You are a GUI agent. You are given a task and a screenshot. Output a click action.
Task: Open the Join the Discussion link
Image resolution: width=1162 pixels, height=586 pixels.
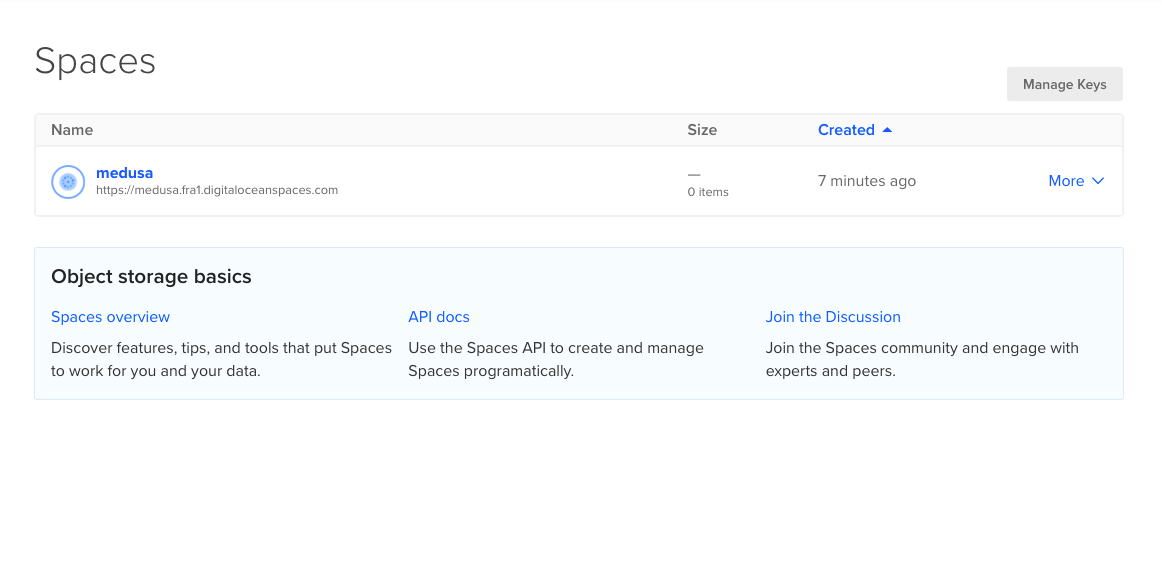click(x=833, y=317)
